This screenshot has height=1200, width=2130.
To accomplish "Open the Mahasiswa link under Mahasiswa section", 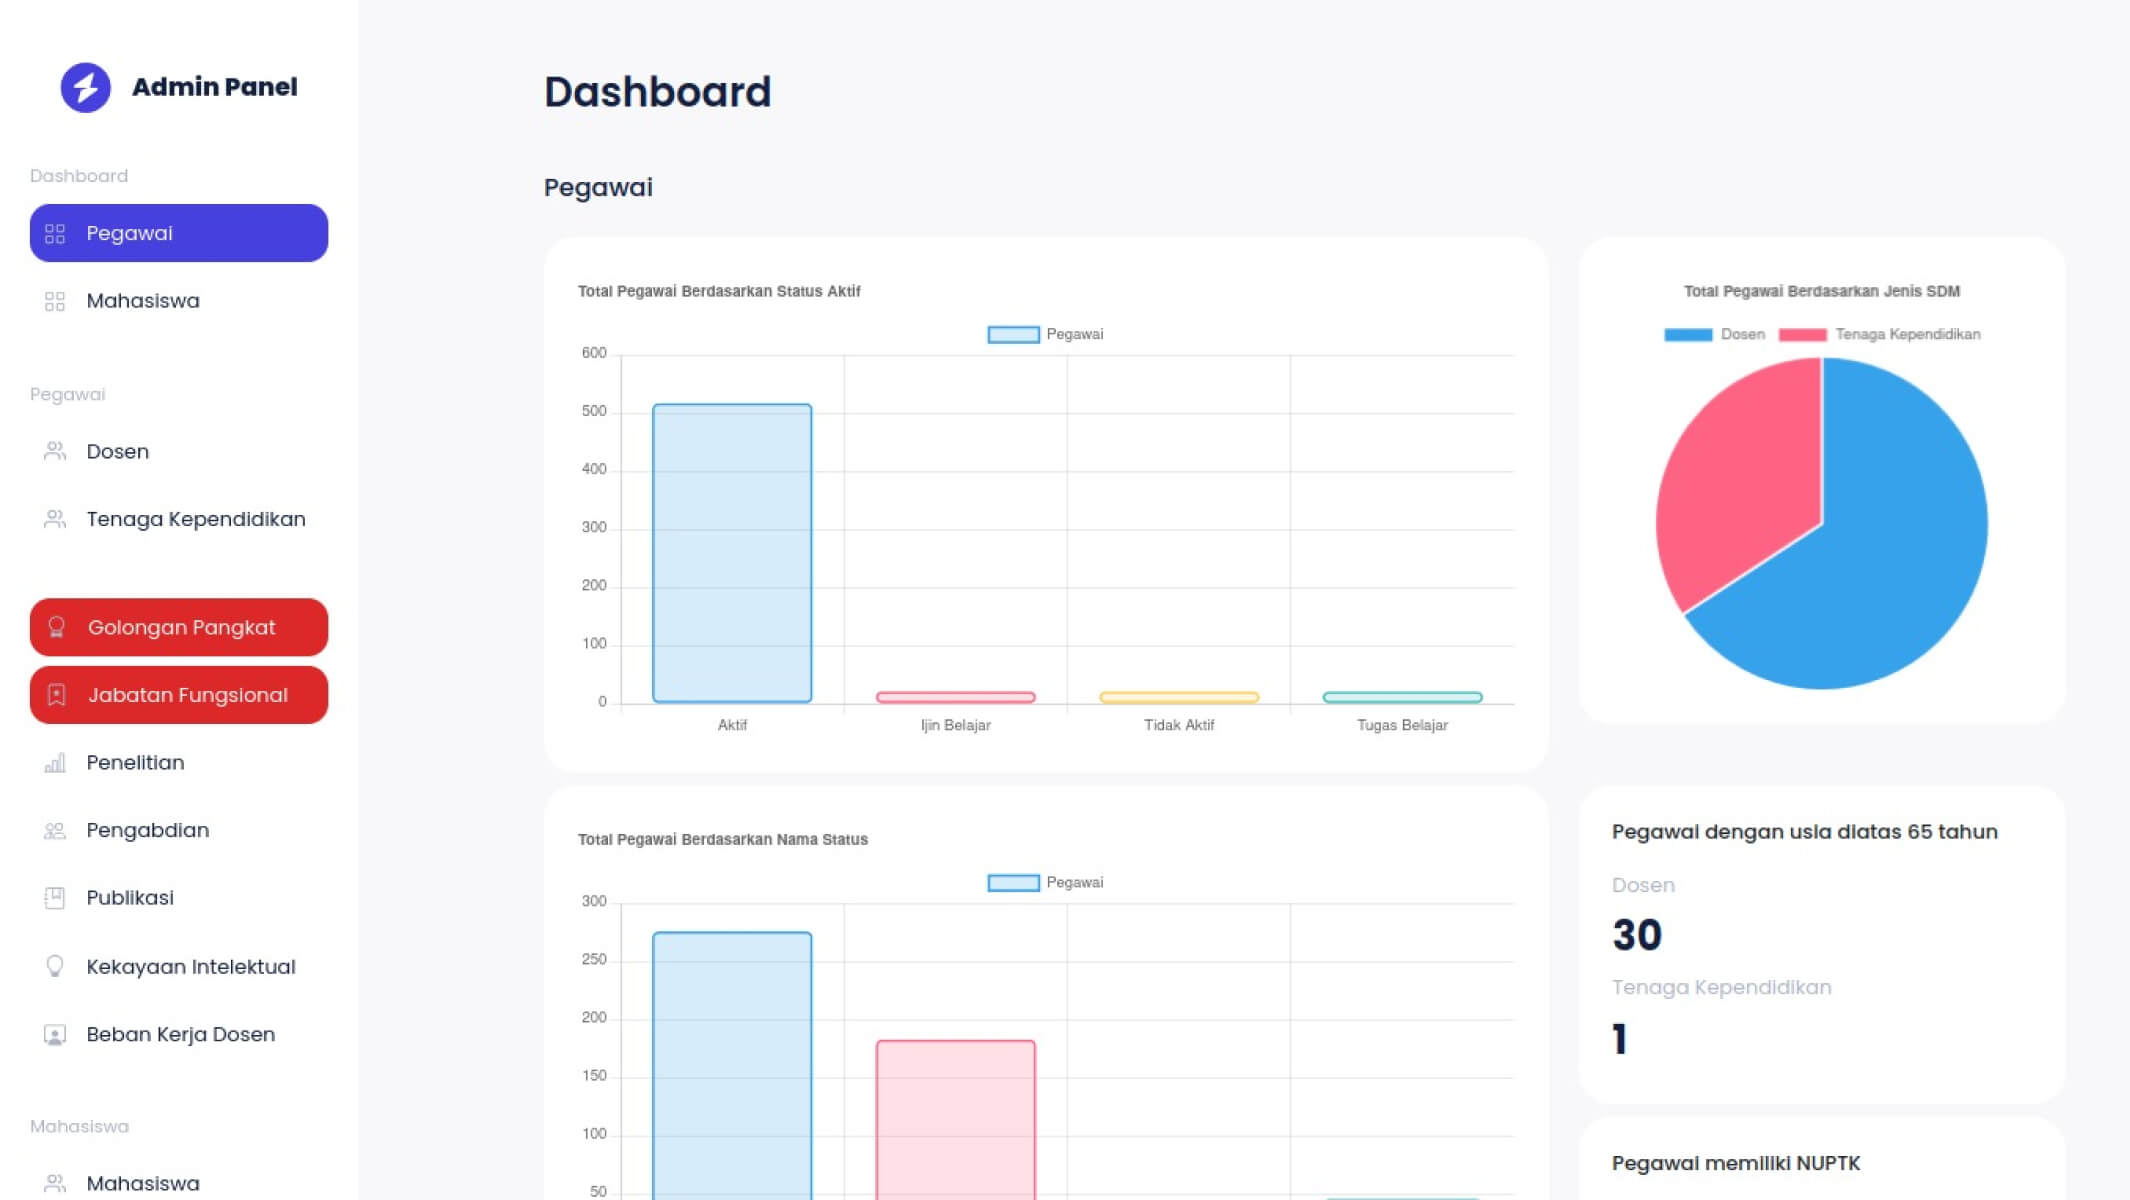I will [x=142, y=1183].
